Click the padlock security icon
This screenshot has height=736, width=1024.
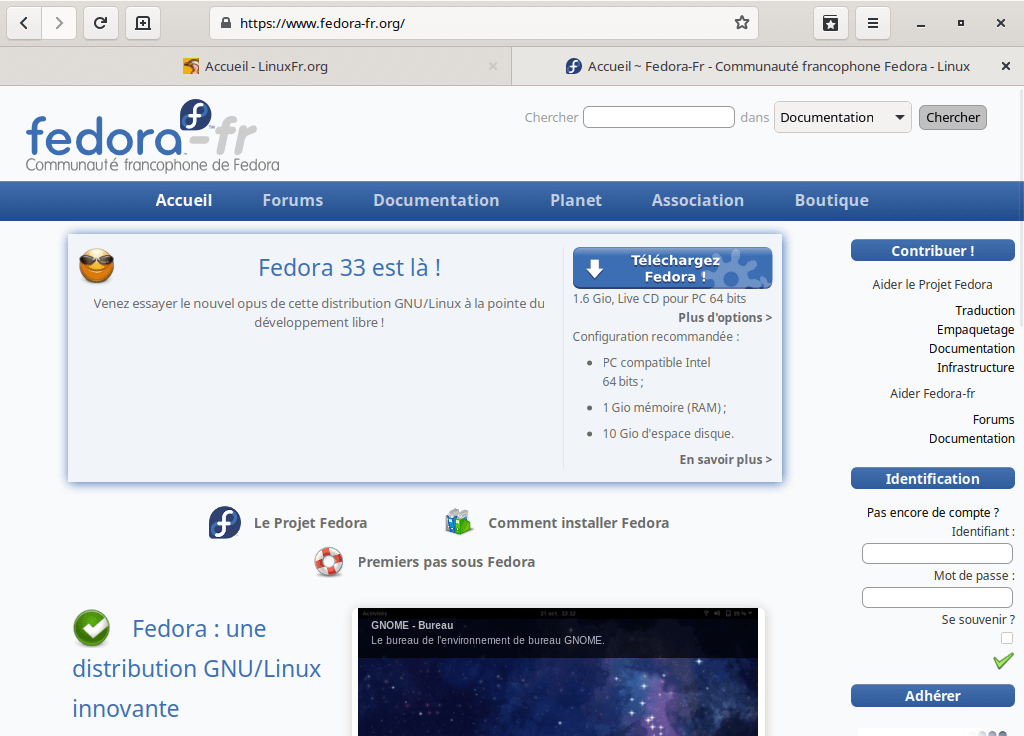[226, 23]
